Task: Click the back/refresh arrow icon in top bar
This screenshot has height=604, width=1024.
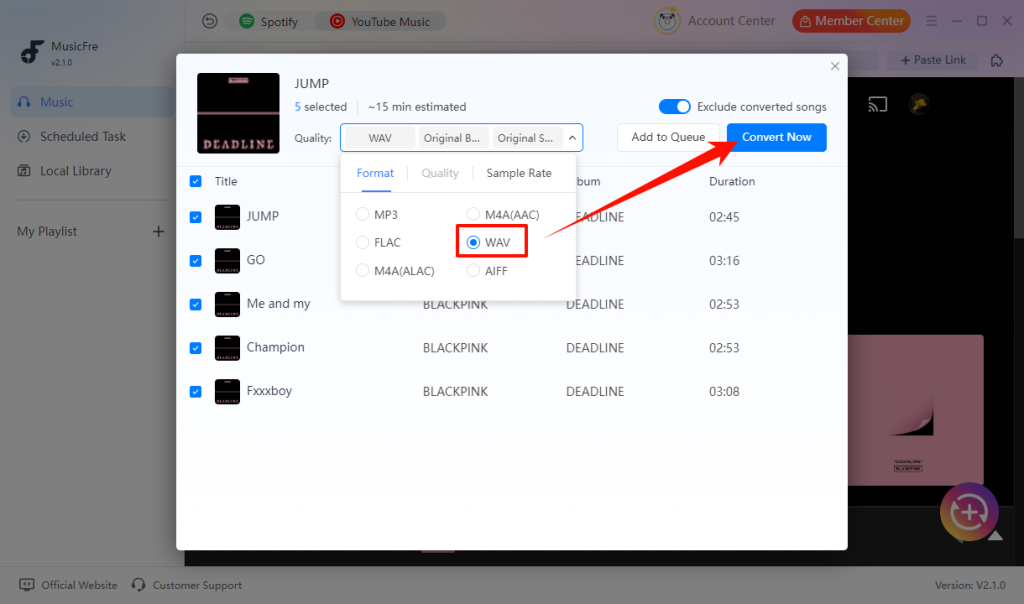Action: [210, 22]
